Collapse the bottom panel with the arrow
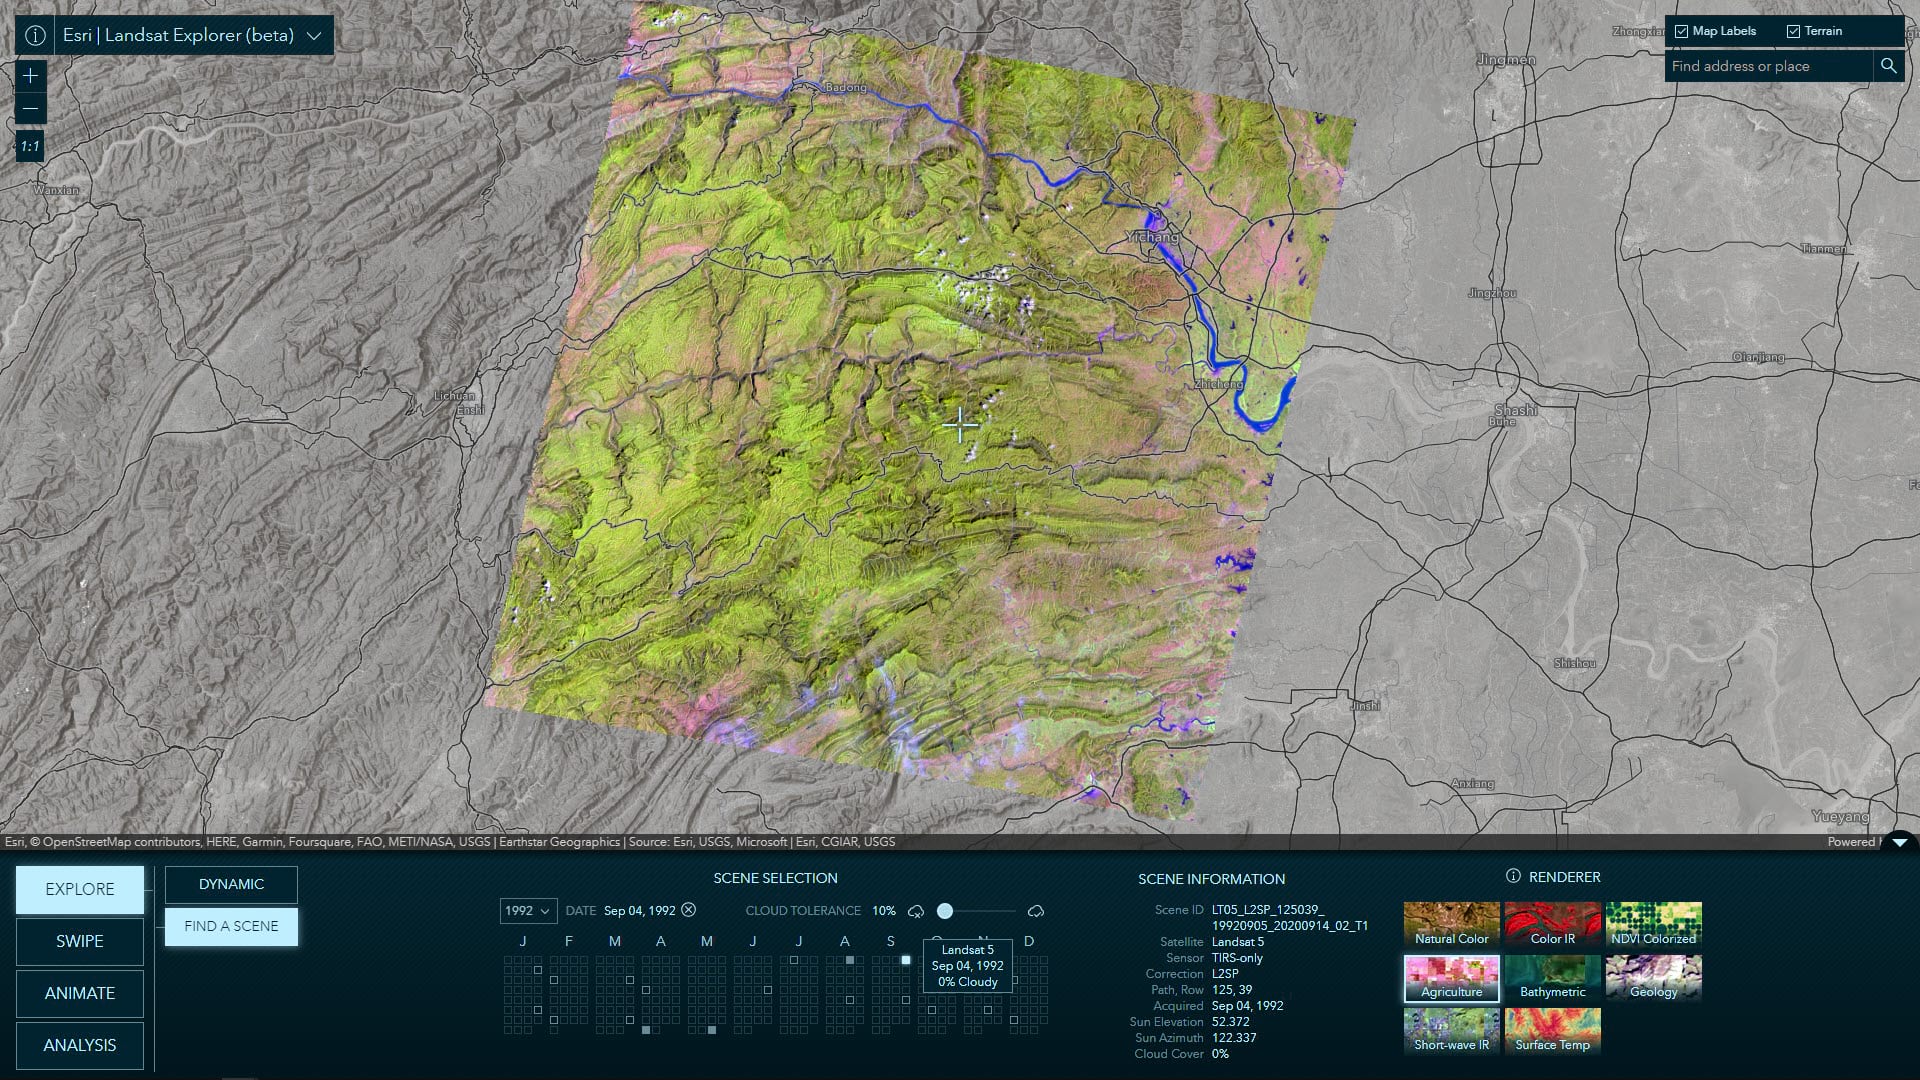Screen dimensions: 1920x1080 [x=1899, y=842]
